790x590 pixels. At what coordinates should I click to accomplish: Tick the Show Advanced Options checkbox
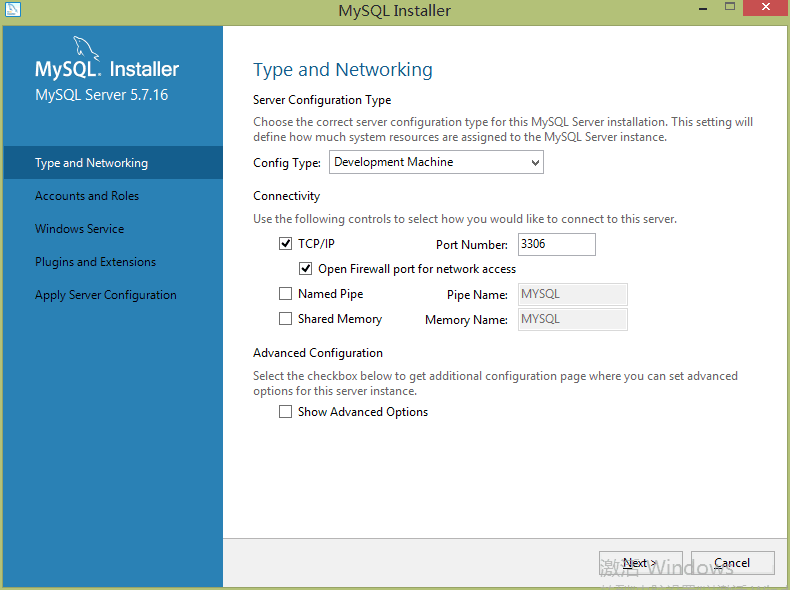coord(286,412)
